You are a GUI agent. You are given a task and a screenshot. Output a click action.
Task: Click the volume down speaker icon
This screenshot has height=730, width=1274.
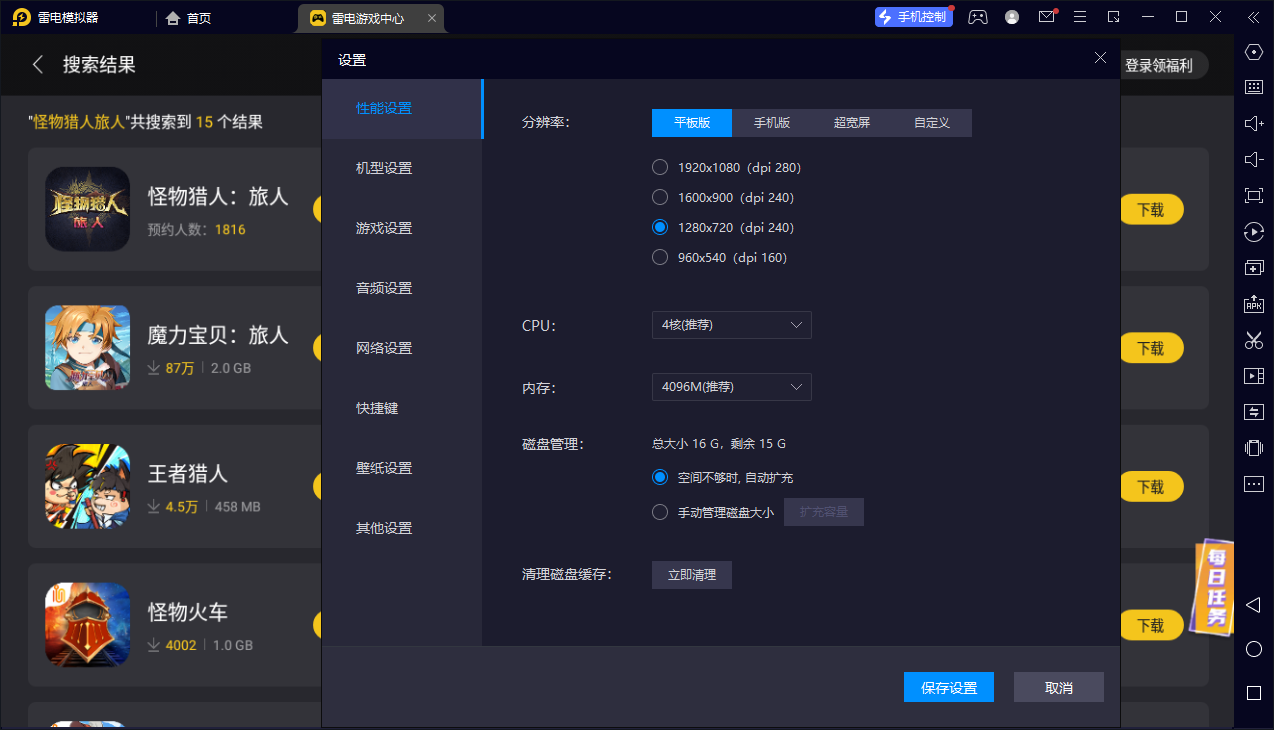pyautogui.click(x=1253, y=160)
